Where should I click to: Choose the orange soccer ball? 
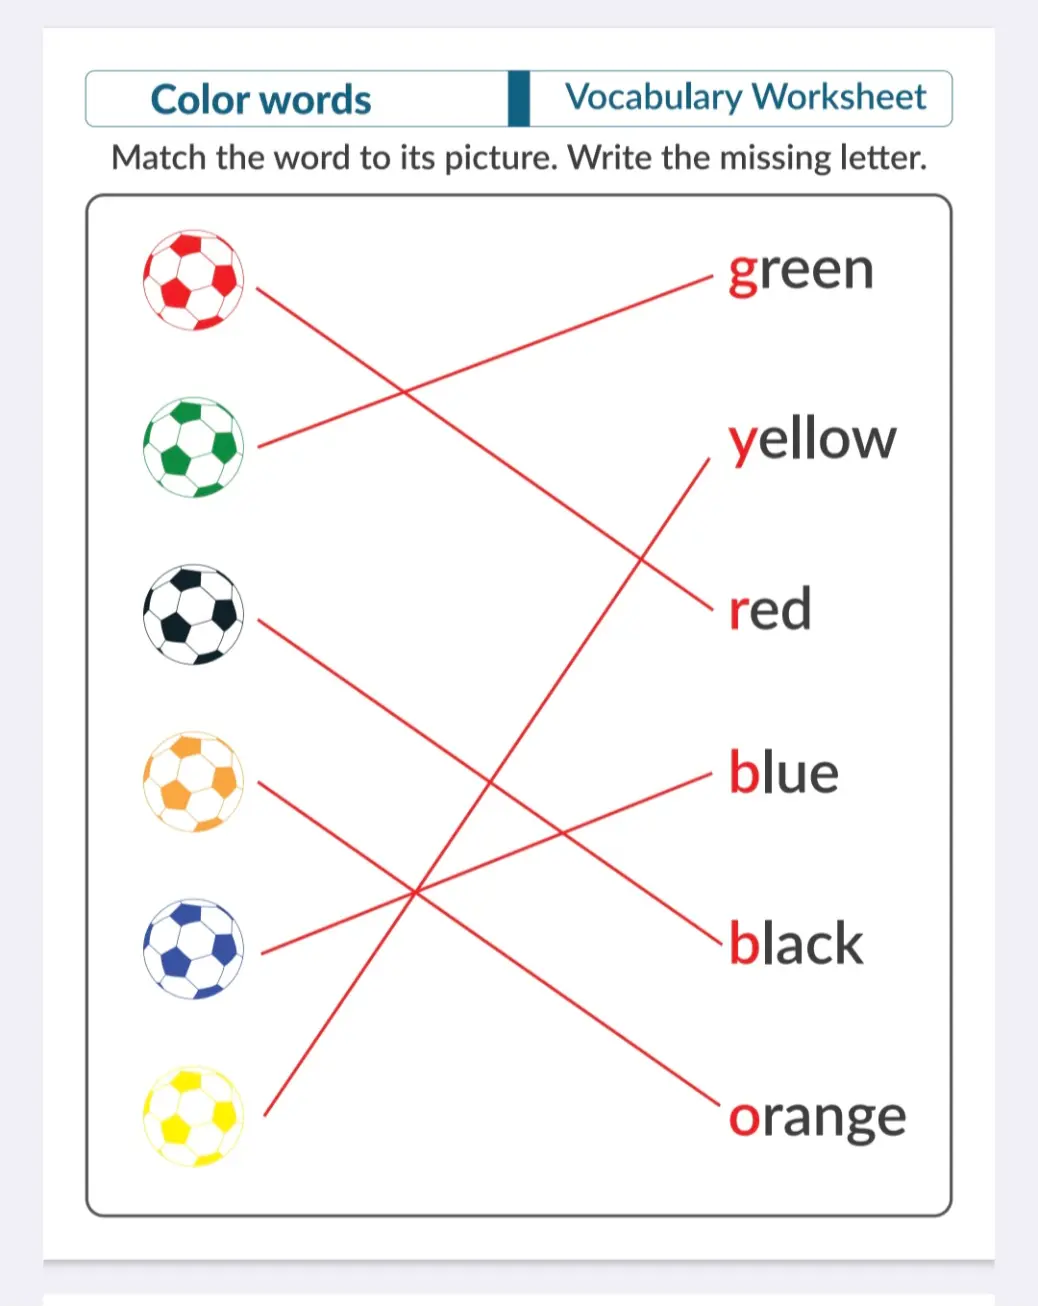193,782
